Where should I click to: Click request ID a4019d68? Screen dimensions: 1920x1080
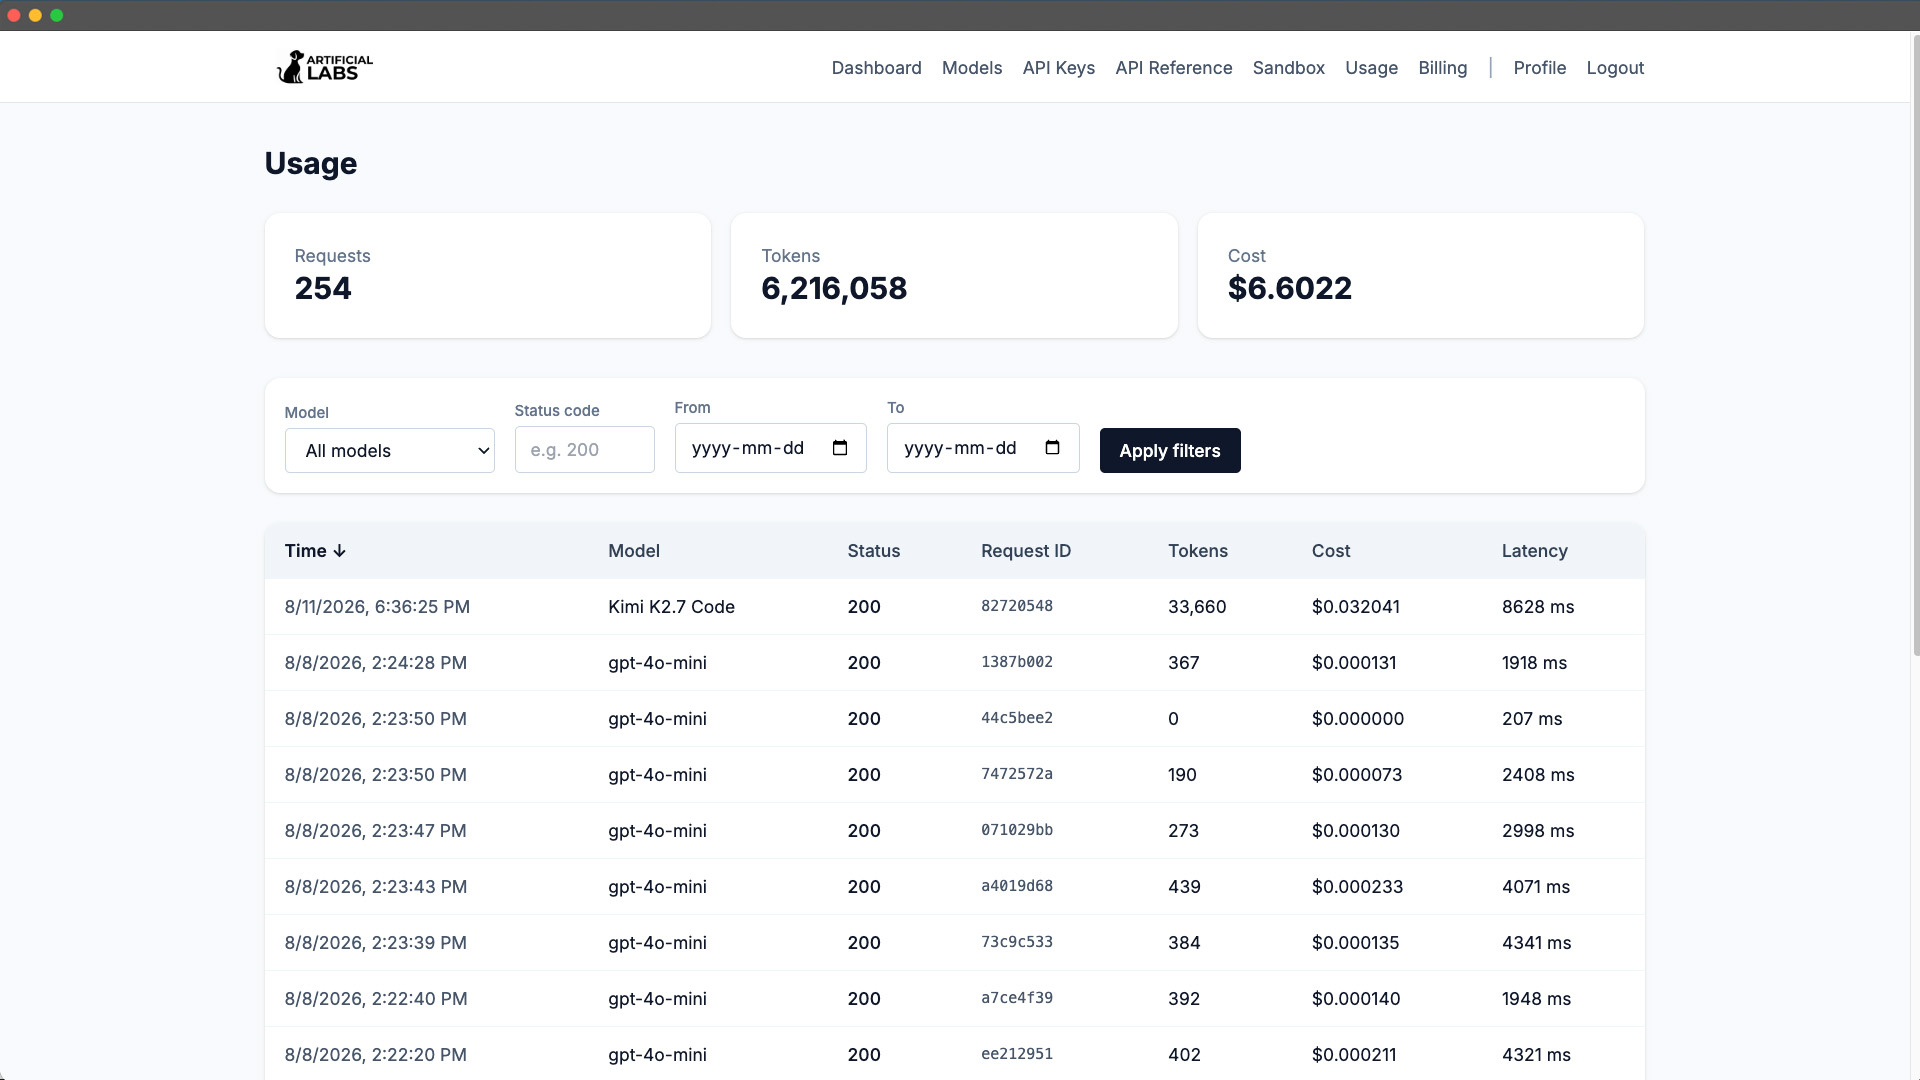[1016, 886]
